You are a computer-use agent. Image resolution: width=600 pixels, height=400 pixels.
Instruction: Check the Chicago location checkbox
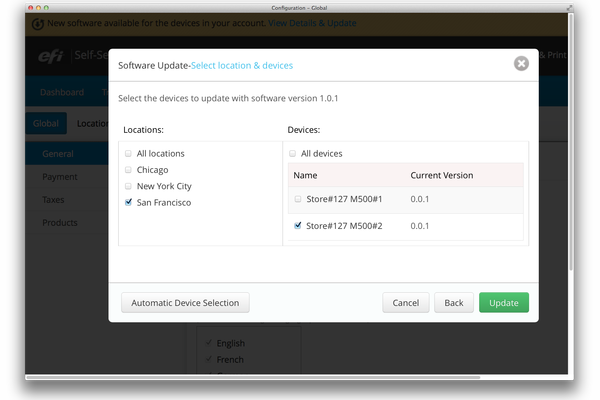coord(128,170)
